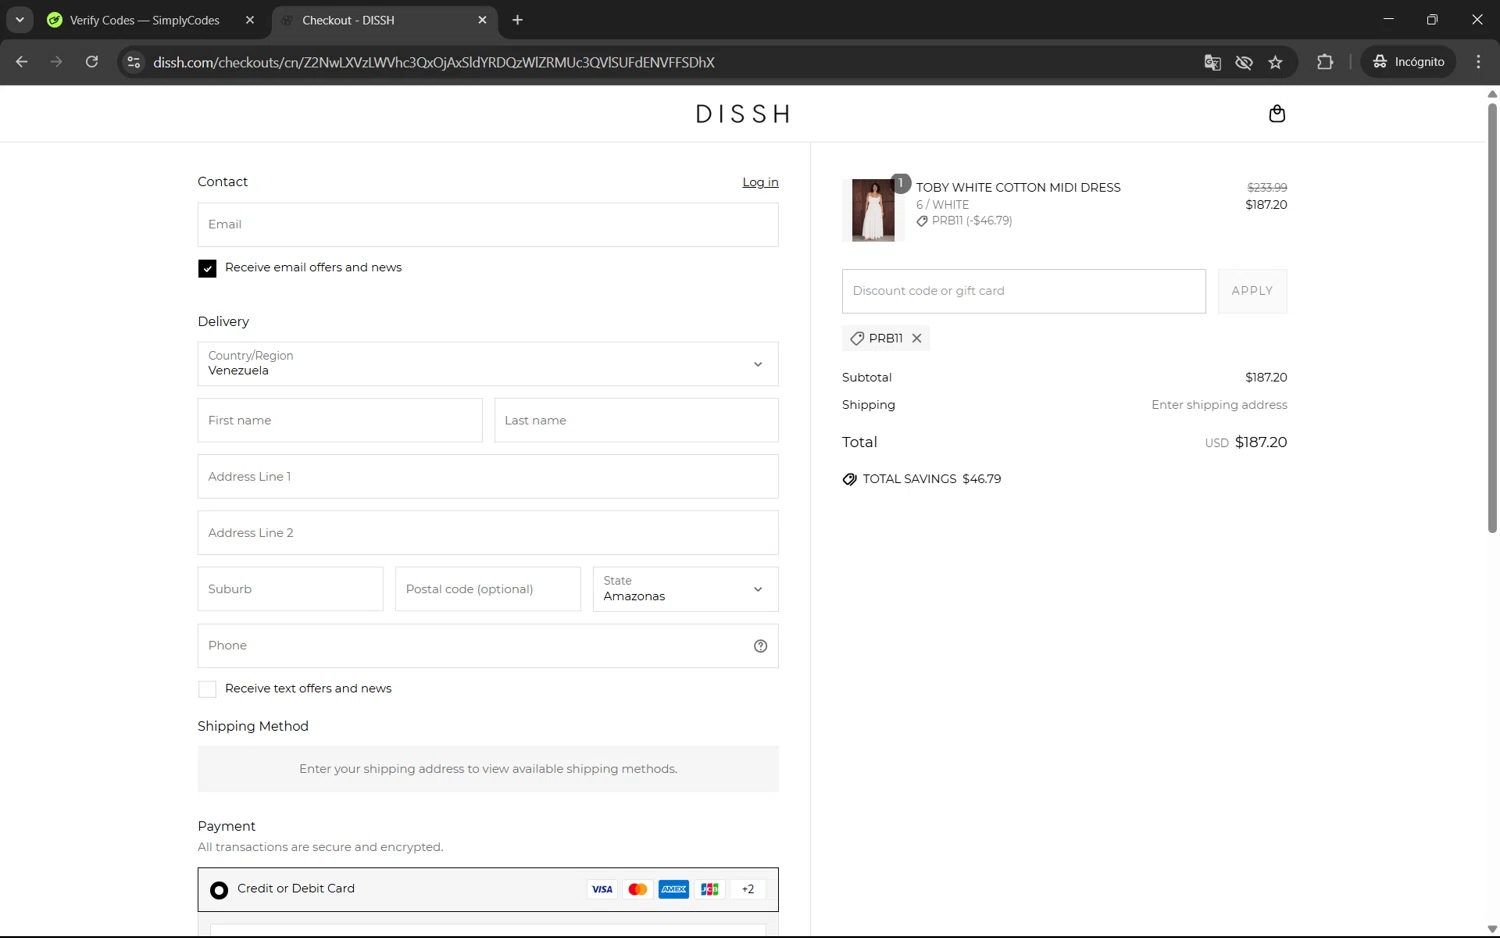
Task: Click the phone help question mark icon
Action: point(760,646)
